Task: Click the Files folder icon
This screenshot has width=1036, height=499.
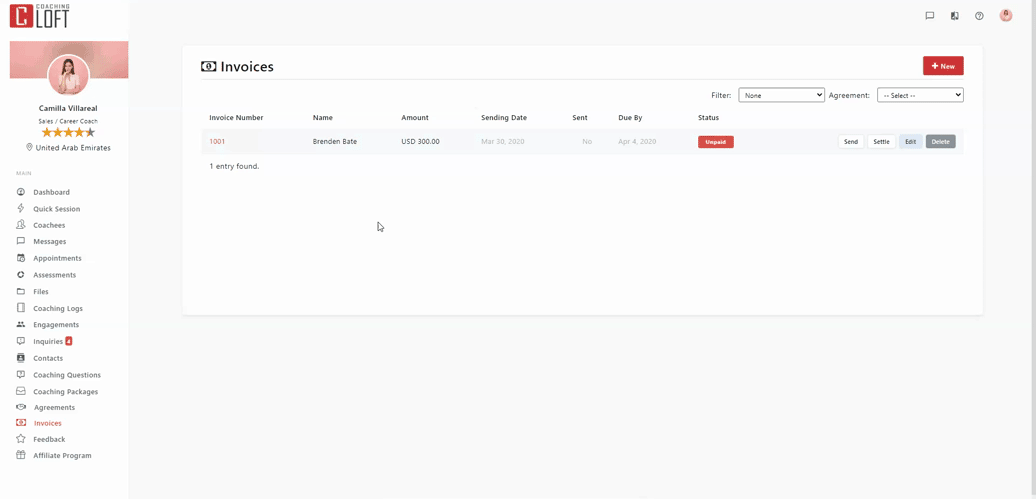Action: pyautogui.click(x=20, y=291)
